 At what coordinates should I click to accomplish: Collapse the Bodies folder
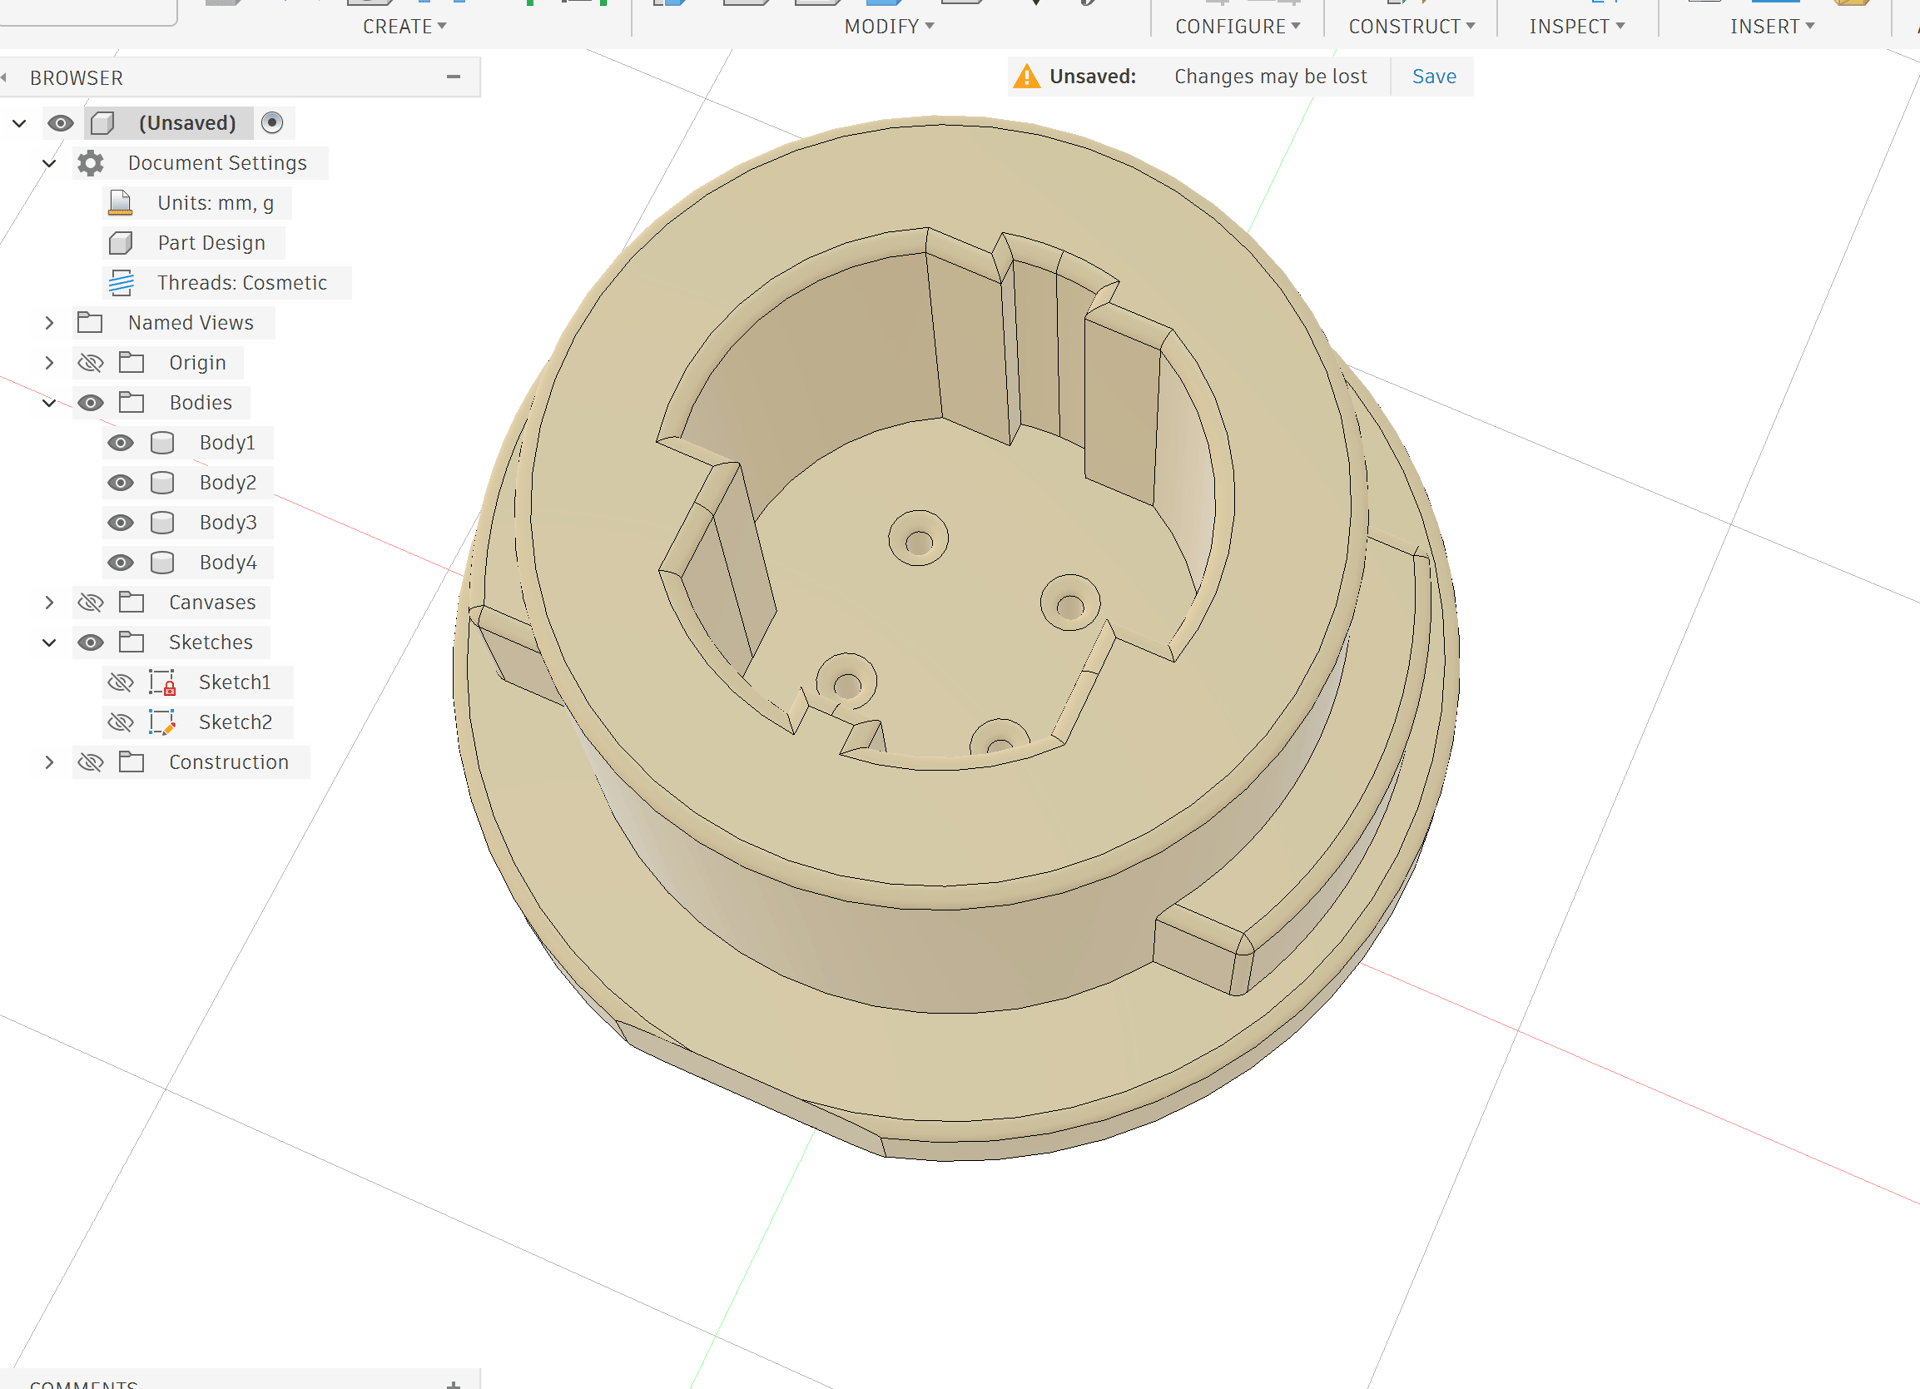(49, 403)
